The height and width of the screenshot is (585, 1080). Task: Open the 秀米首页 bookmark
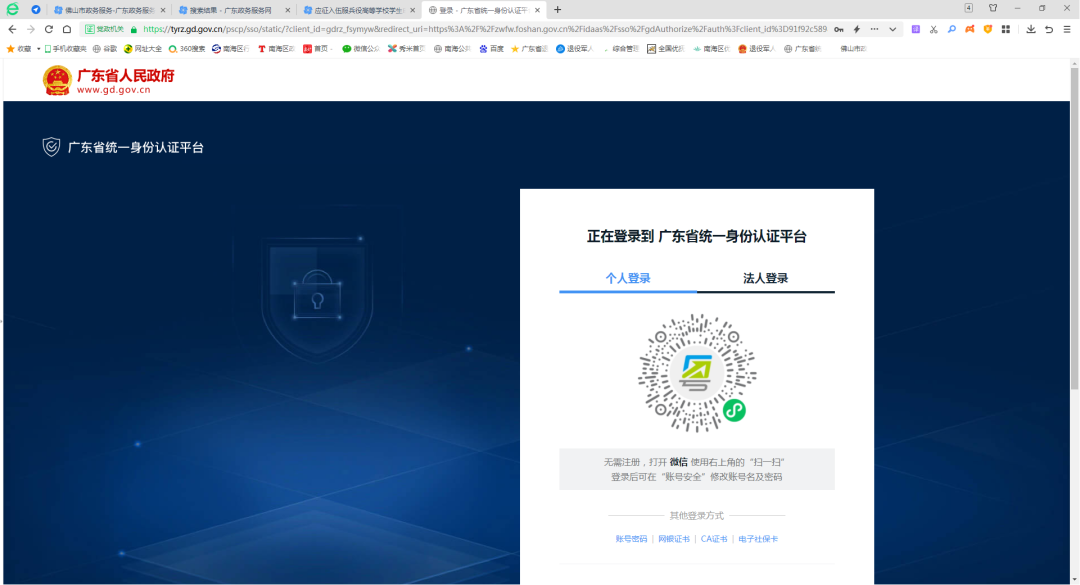(406, 49)
